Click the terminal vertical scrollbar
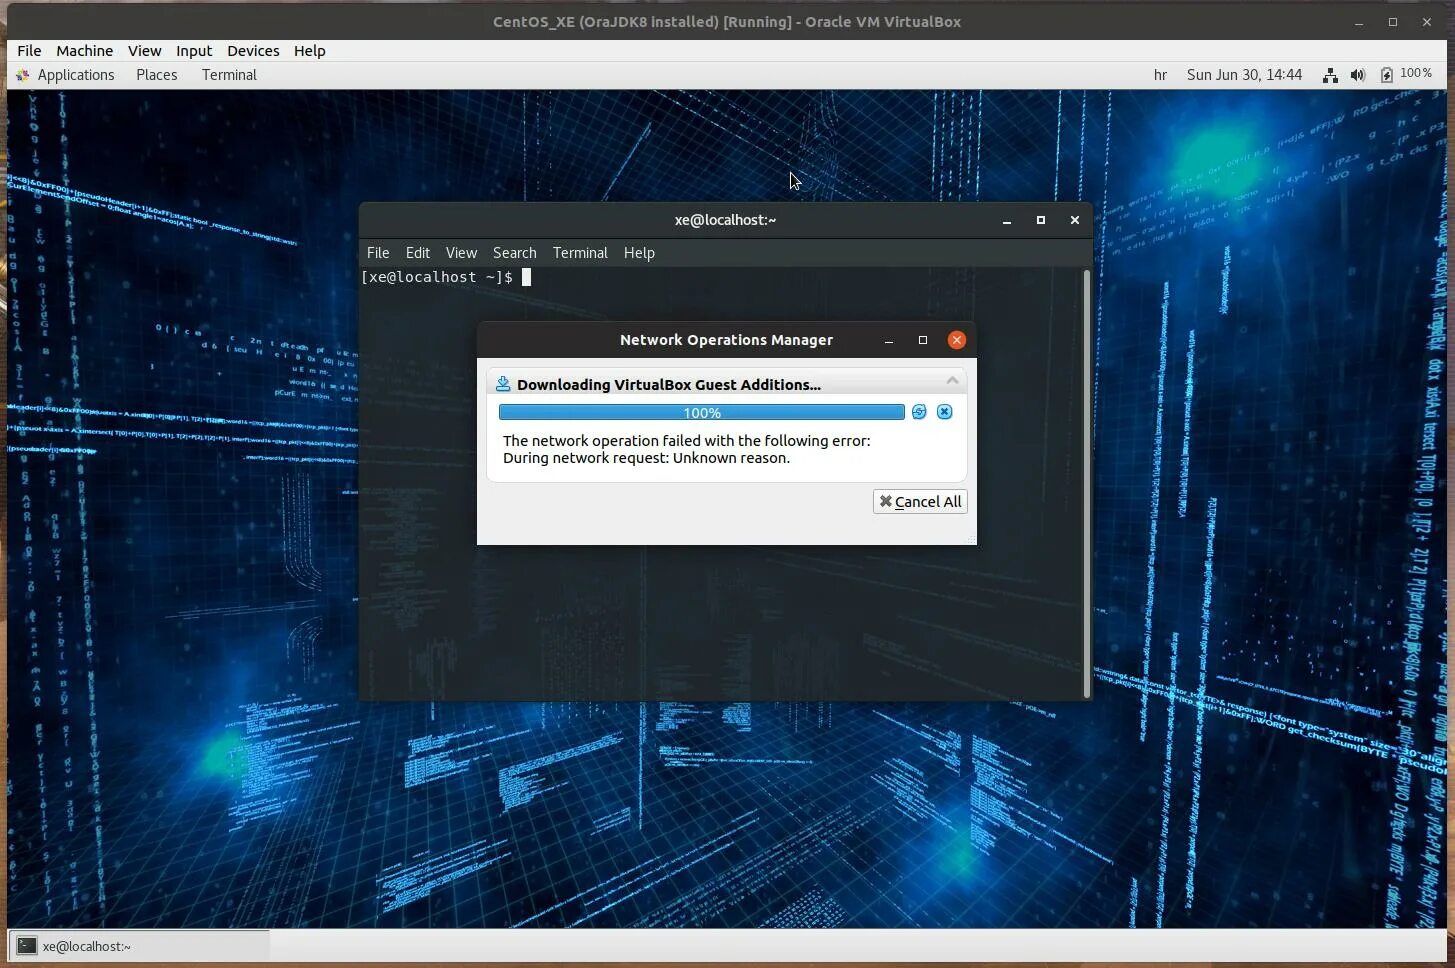1455x968 pixels. point(1087,484)
